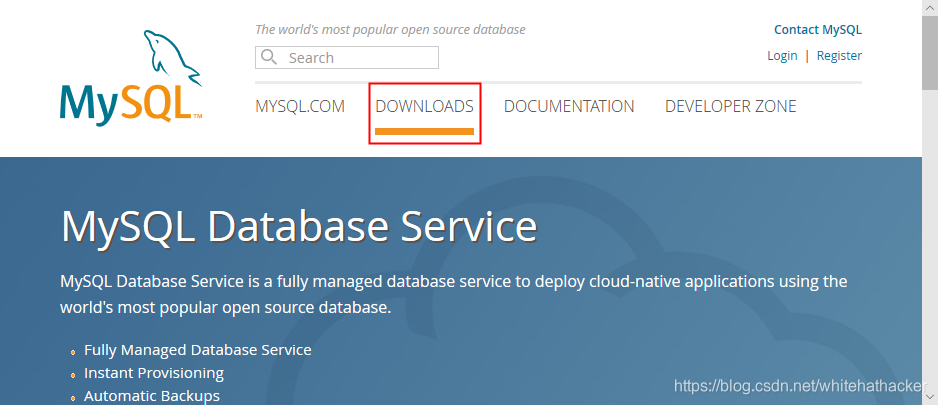Open the DEVELOPER ZONE tab
This screenshot has height=405, width=938.
click(x=730, y=106)
